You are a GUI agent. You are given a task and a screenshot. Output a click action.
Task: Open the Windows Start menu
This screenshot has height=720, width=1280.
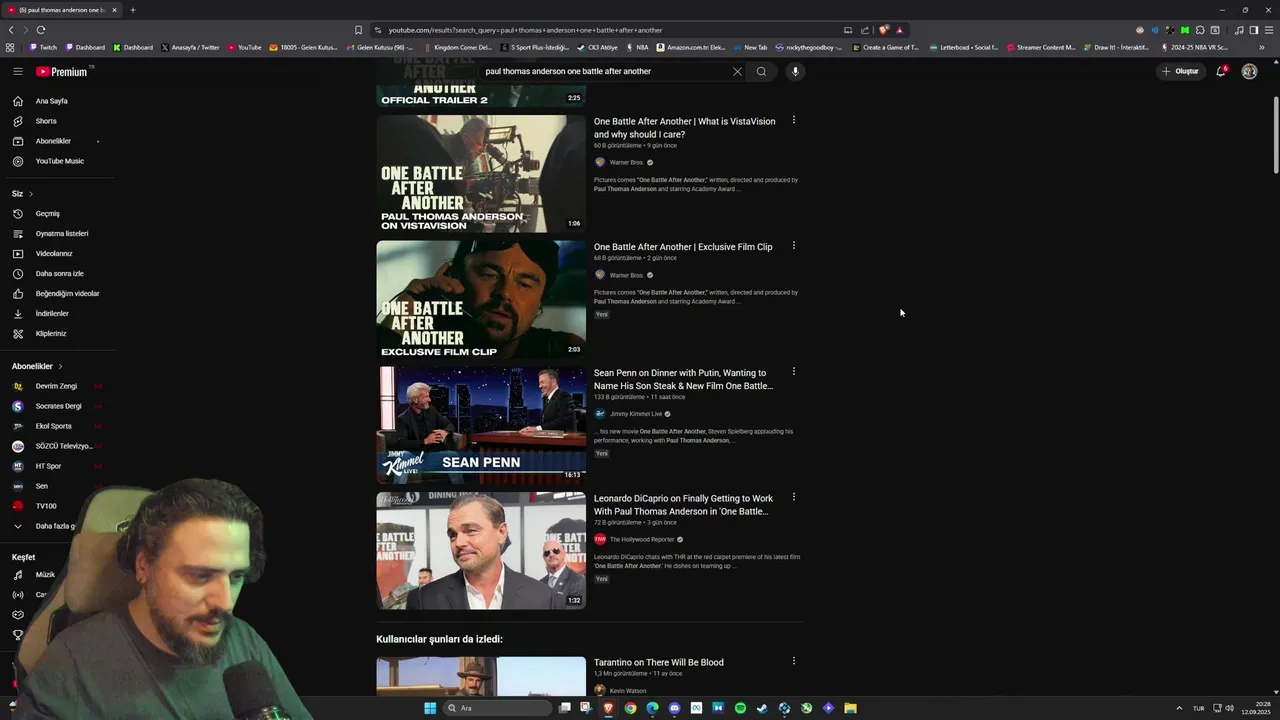430,708
